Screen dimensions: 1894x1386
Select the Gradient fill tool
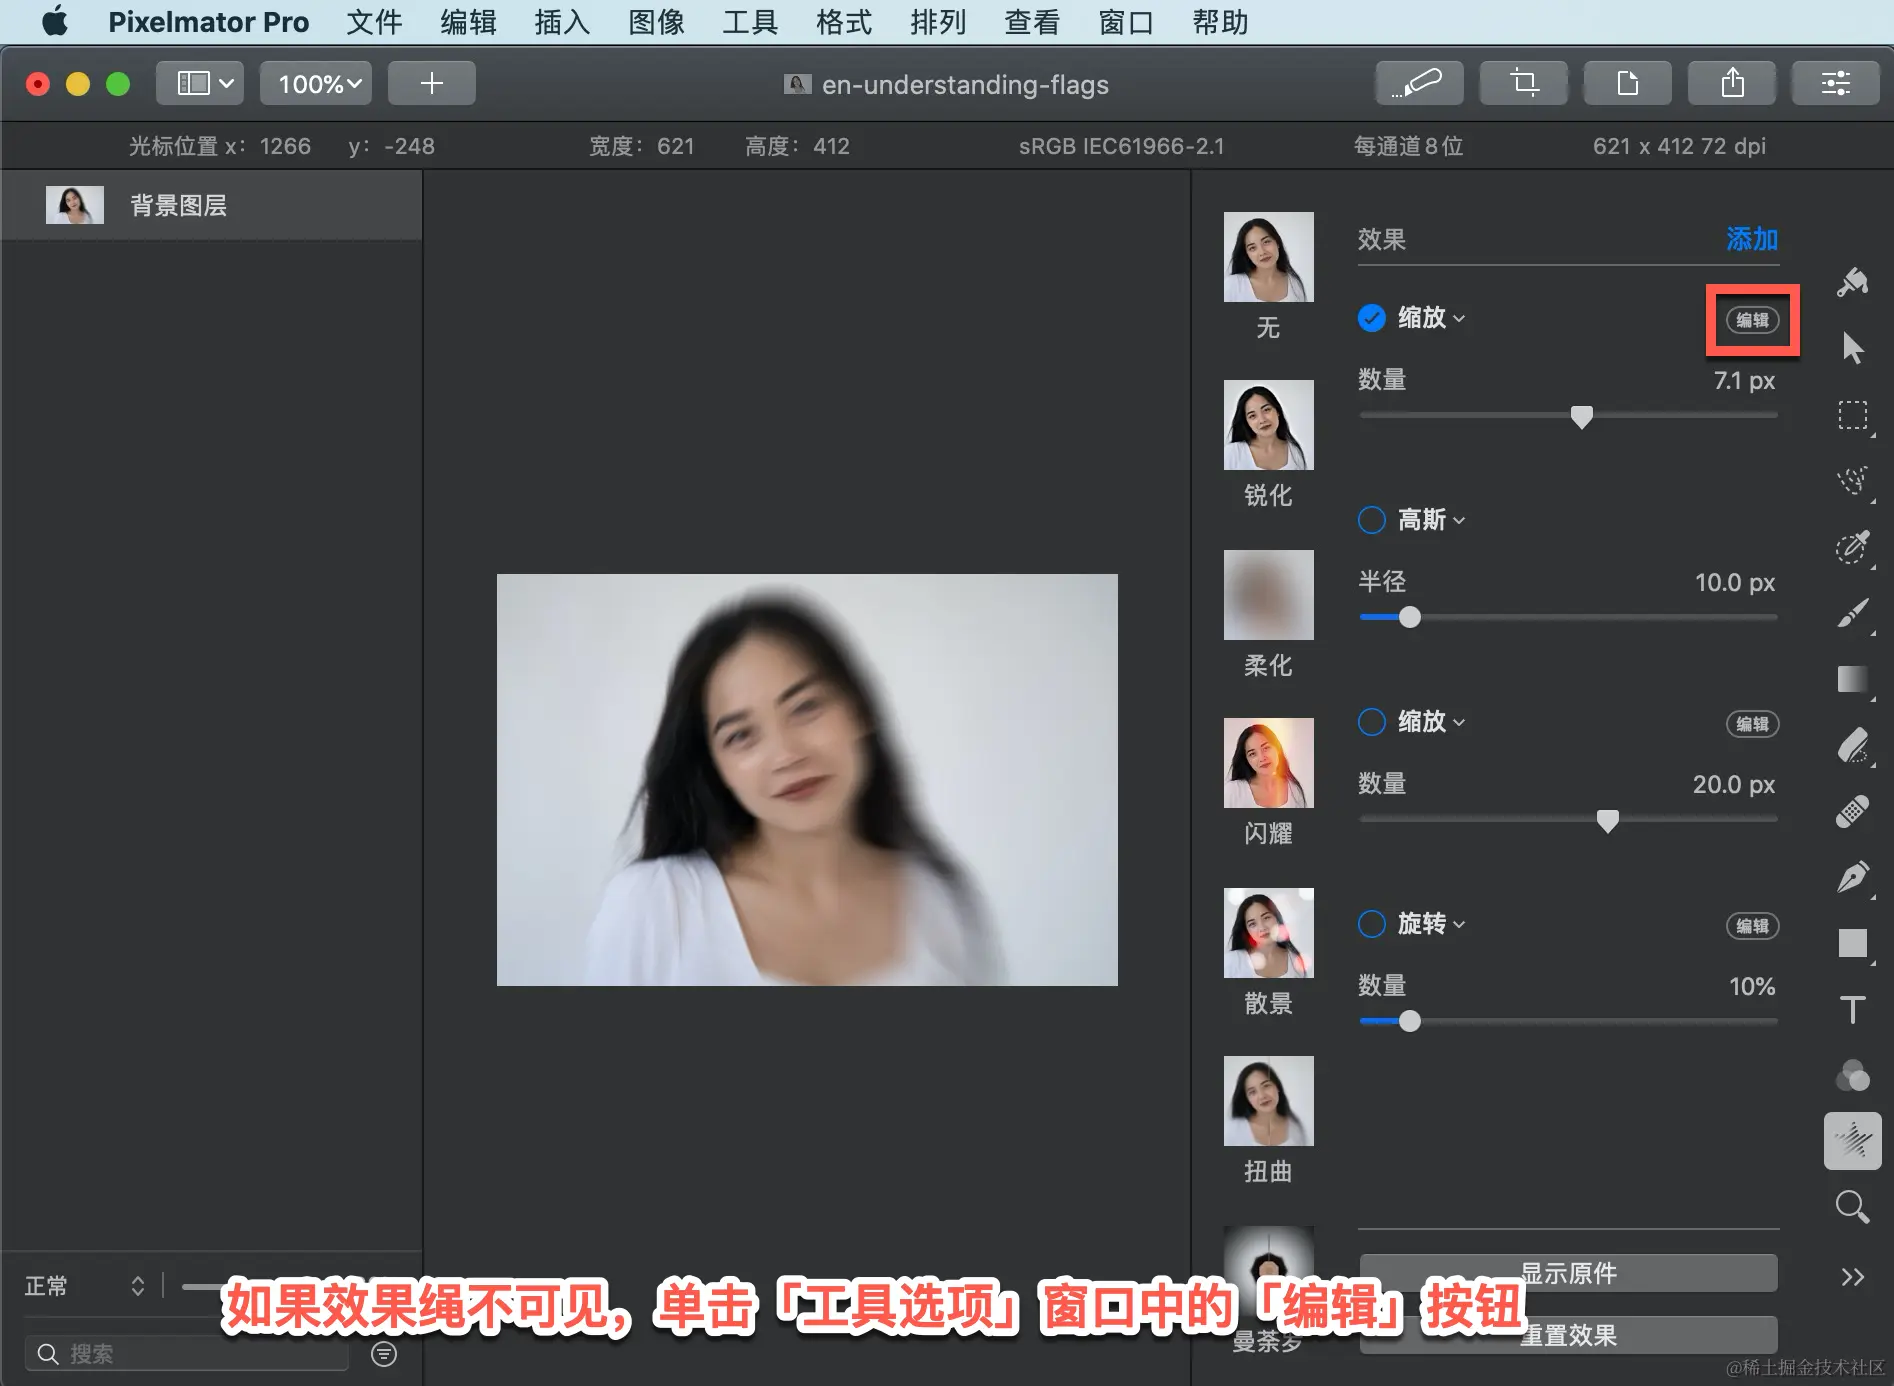[1852, 679]
